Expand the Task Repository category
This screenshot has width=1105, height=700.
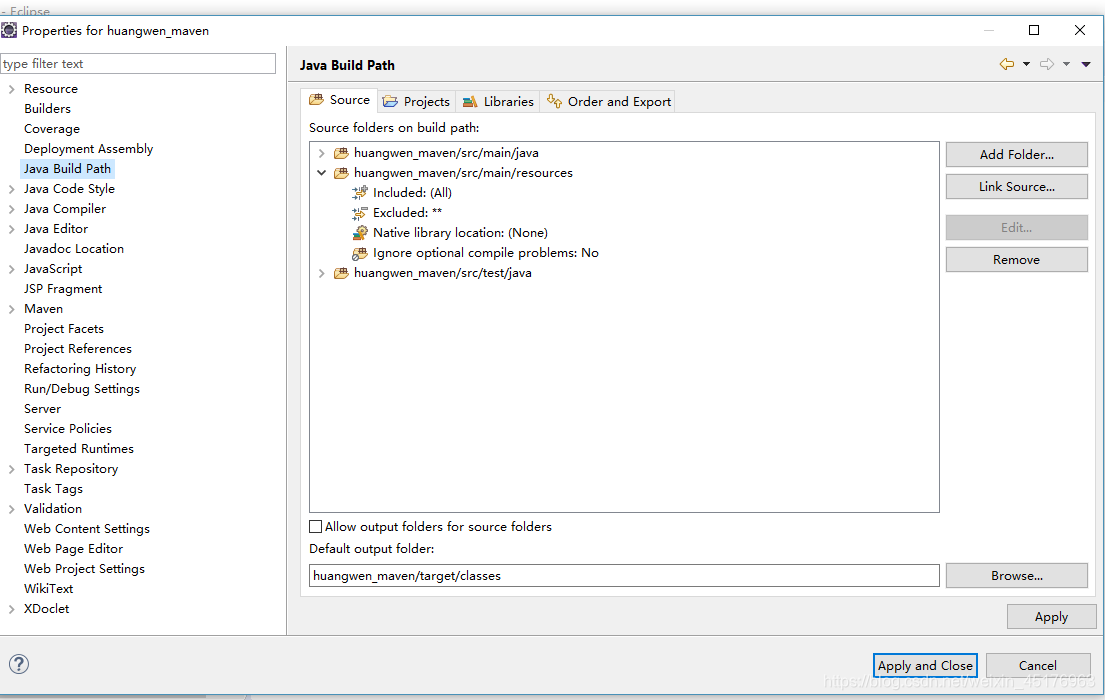pos(11,469)
